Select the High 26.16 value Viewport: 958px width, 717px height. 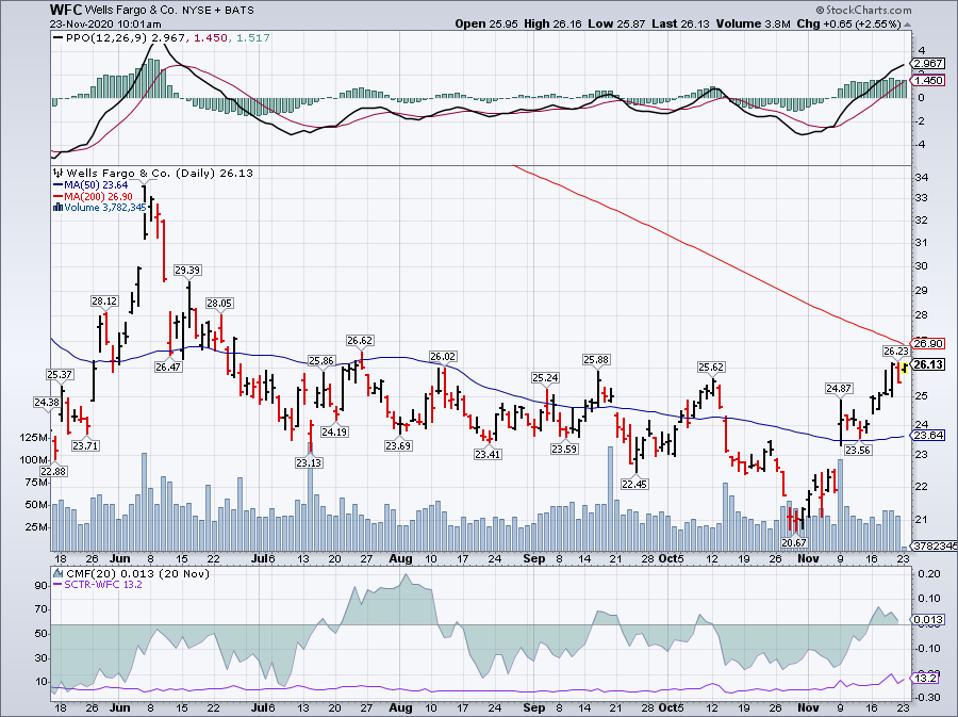(x=553, y=24)
